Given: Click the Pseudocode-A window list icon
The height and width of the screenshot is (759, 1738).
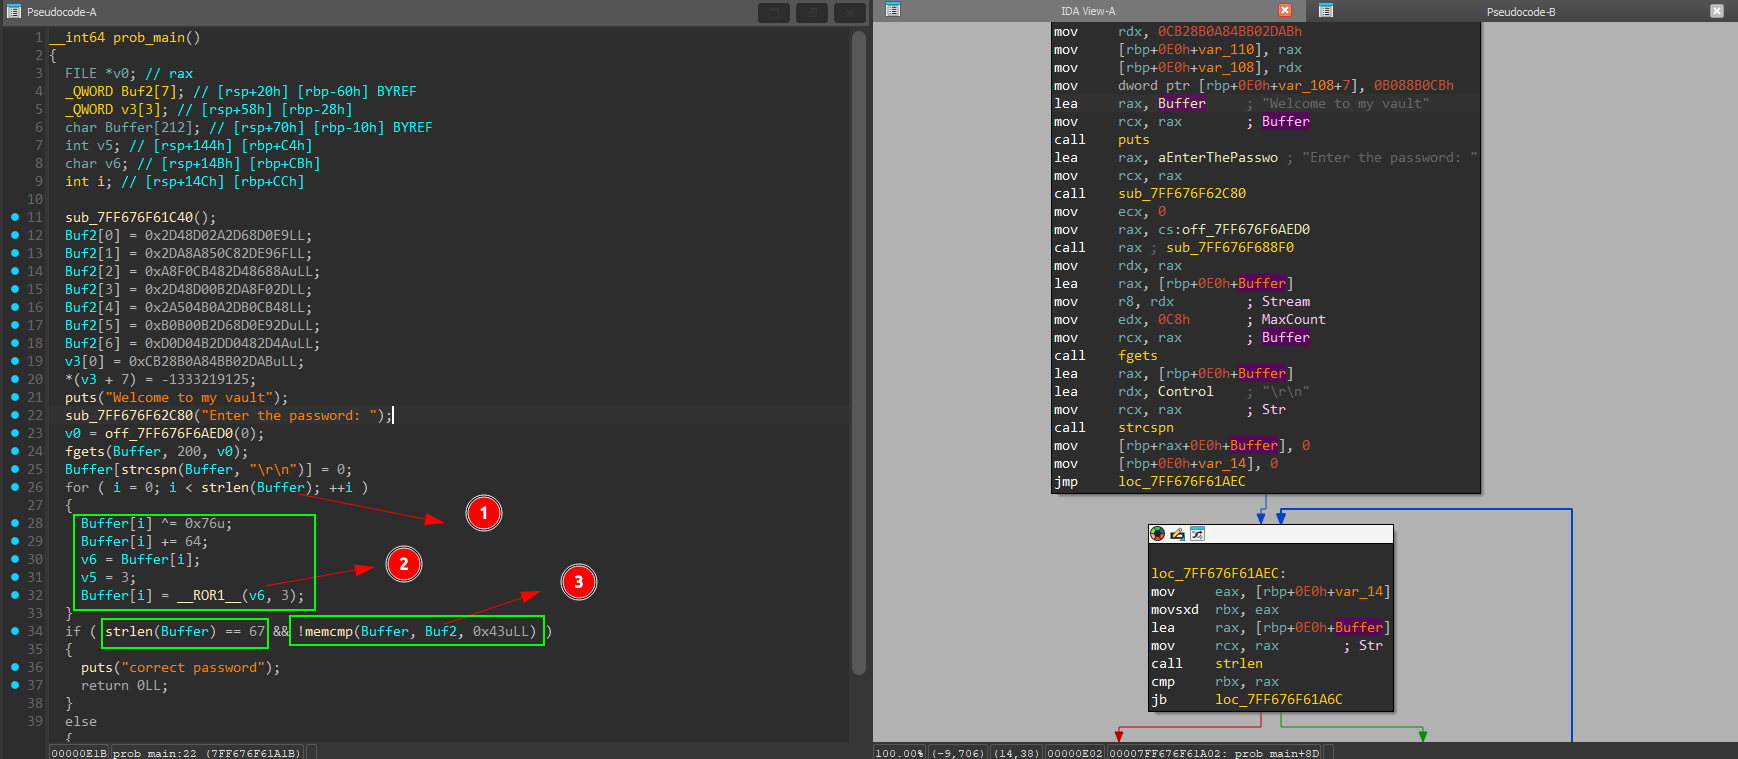Looking at the screenshot, I should (x=14, y=12).
